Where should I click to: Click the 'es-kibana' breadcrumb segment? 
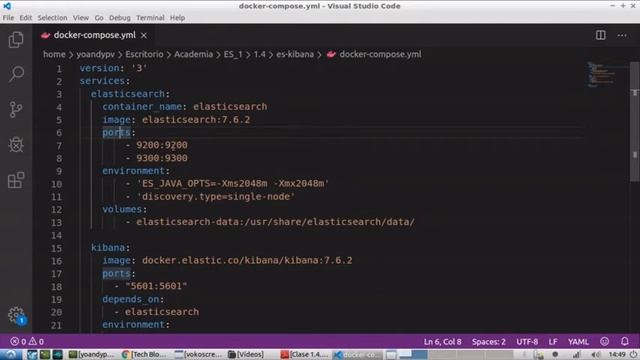point(295,54)
